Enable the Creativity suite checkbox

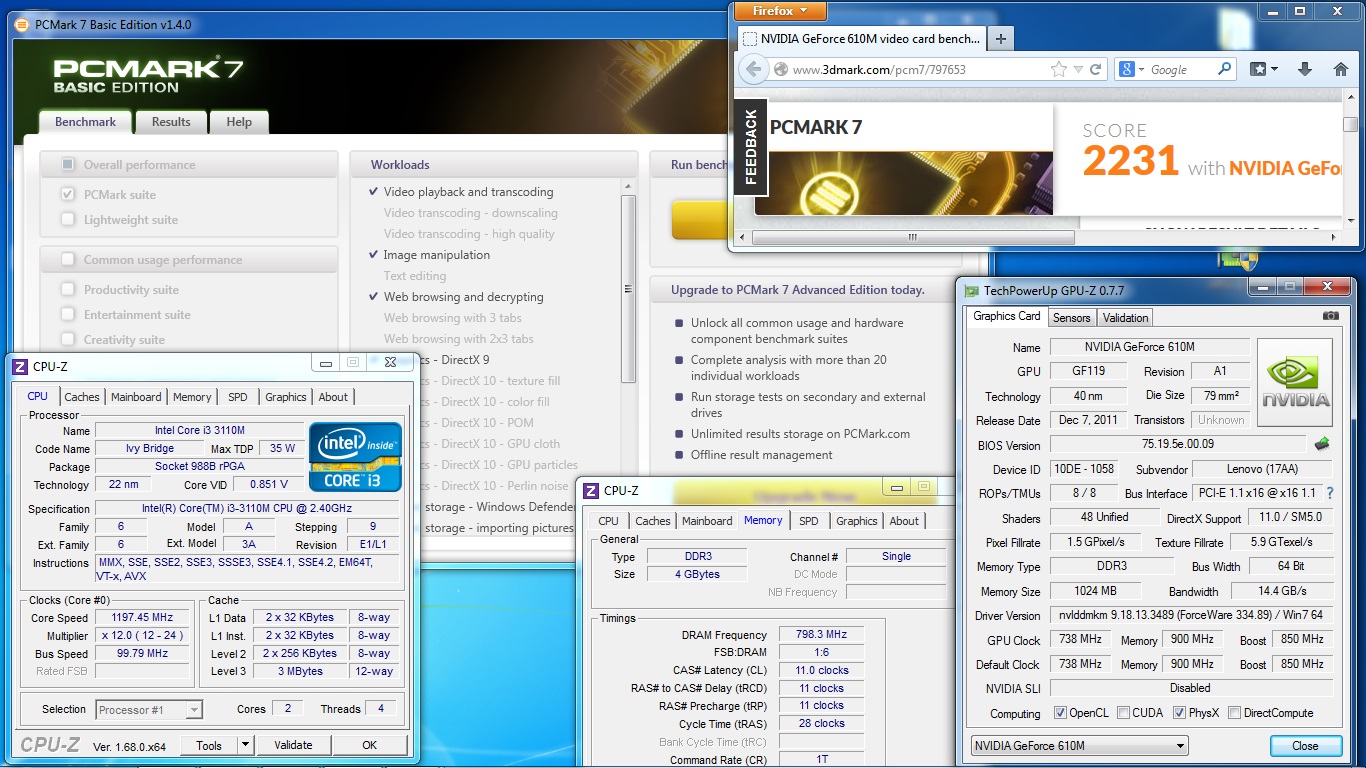[68, 339]
